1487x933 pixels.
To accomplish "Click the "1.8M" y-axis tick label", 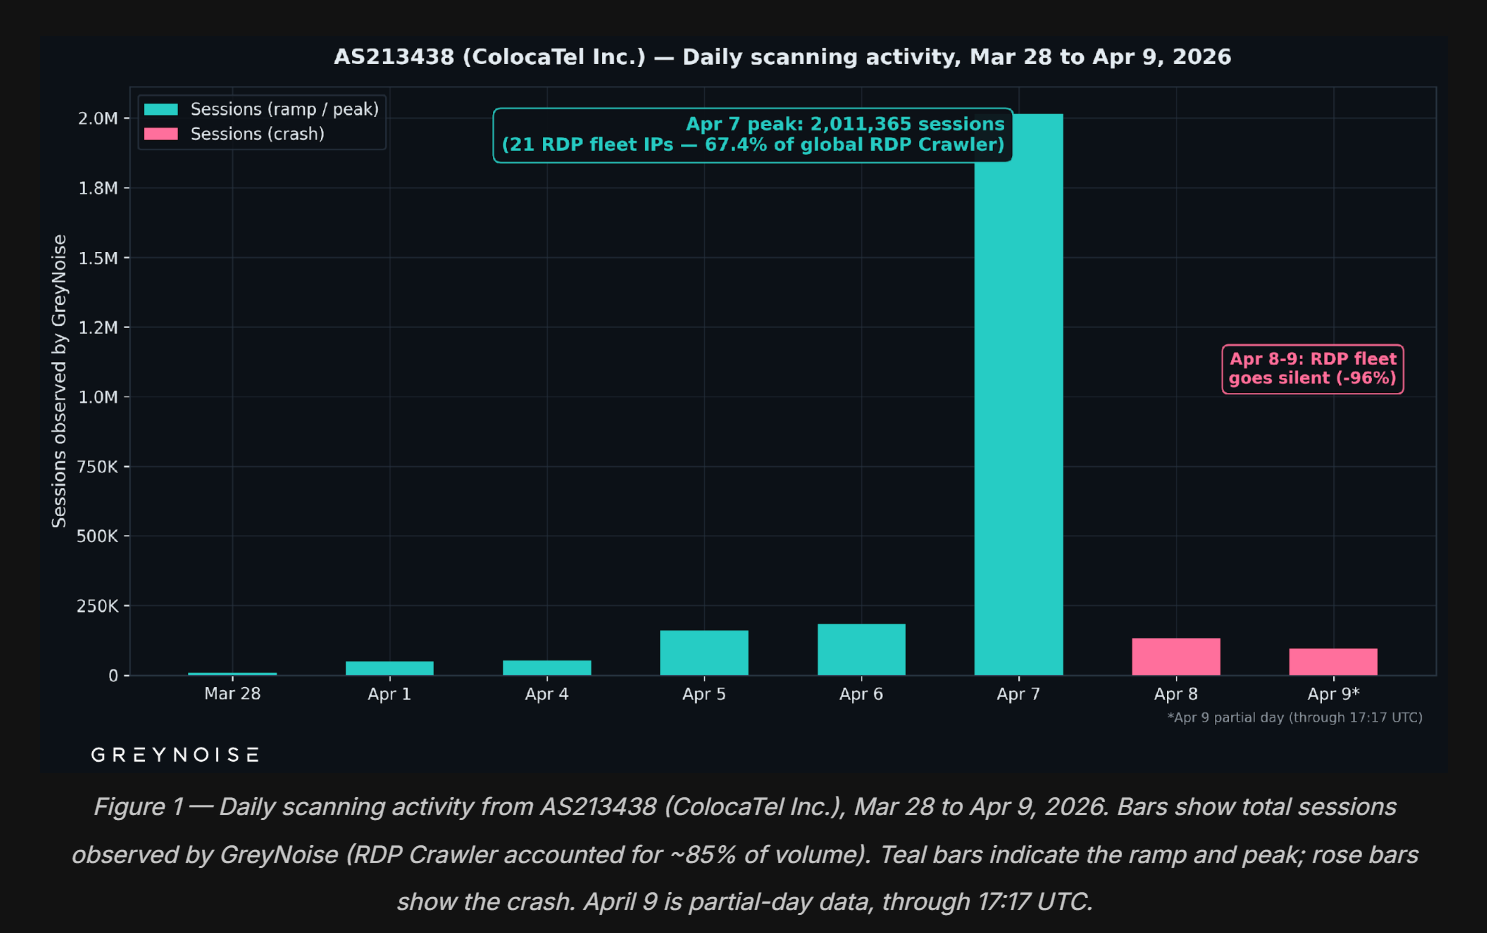I will point(98,188).
